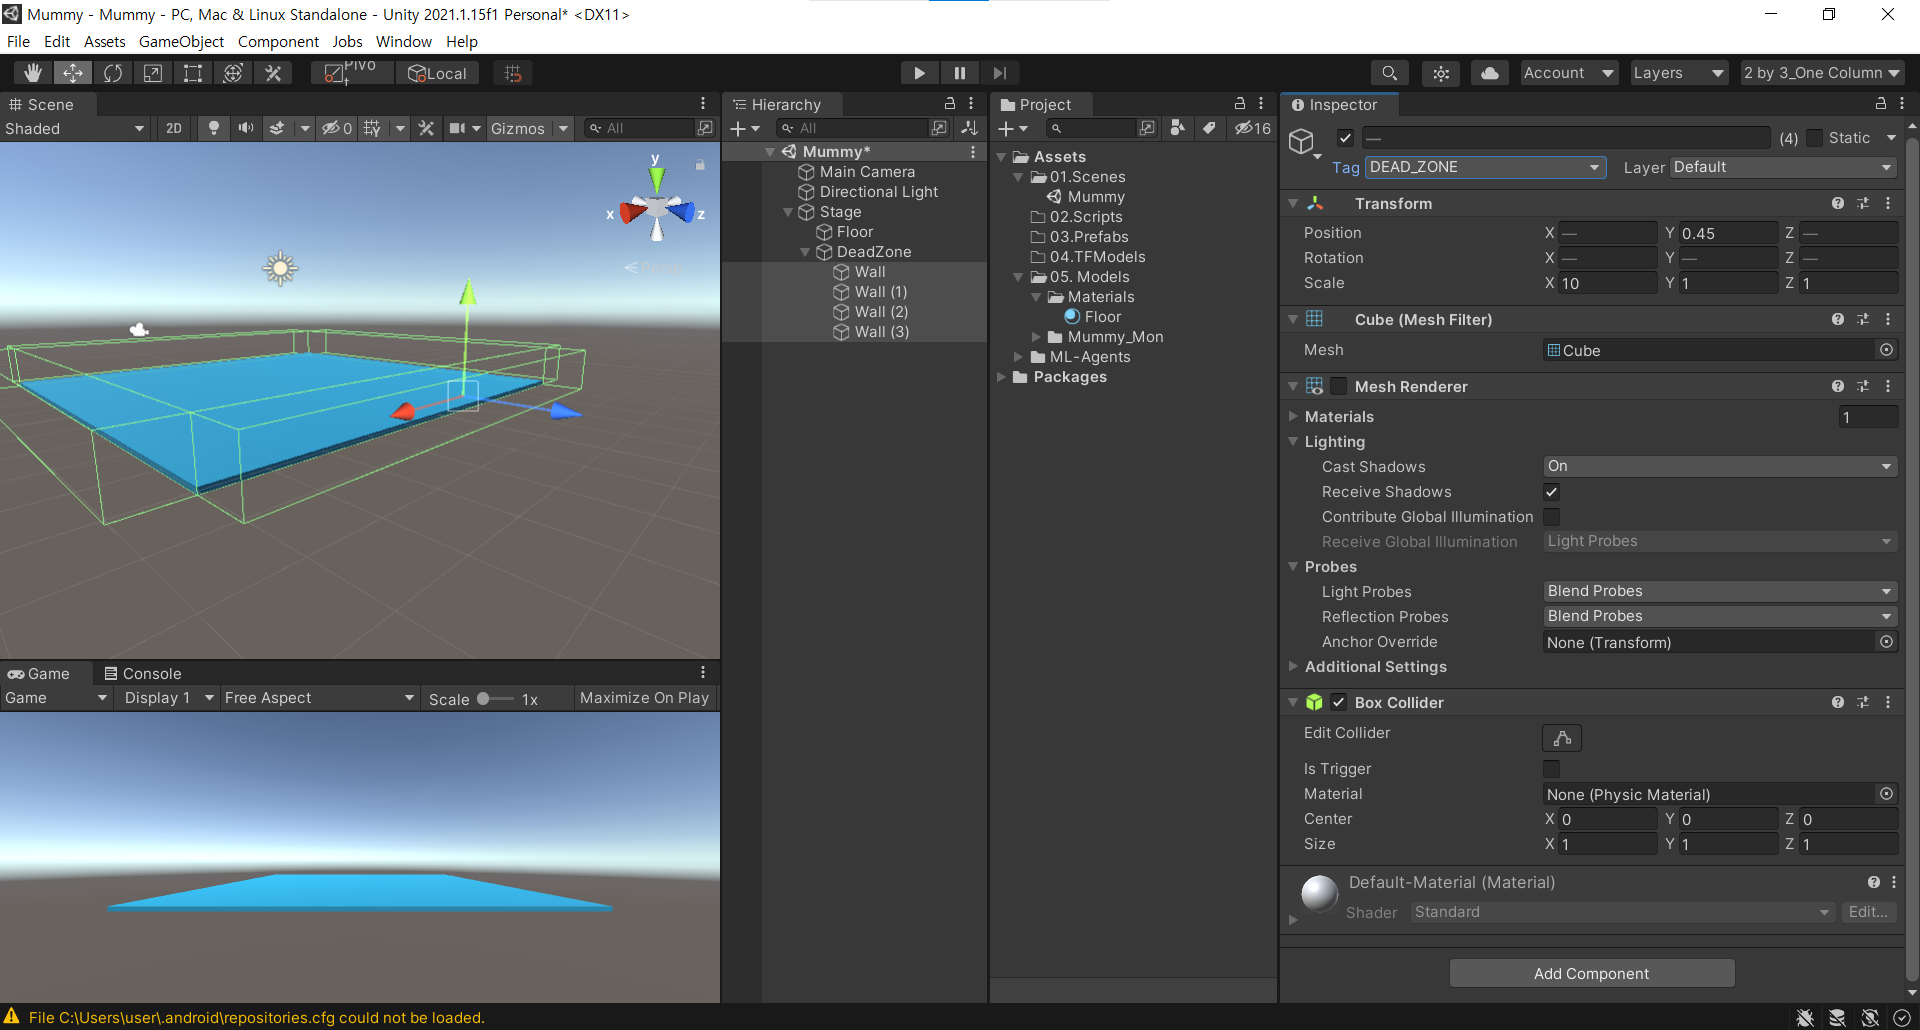The height and width of the screenshot is (1030, 1920).
Task: Click the Position Y field
Action: [1727, 233]
